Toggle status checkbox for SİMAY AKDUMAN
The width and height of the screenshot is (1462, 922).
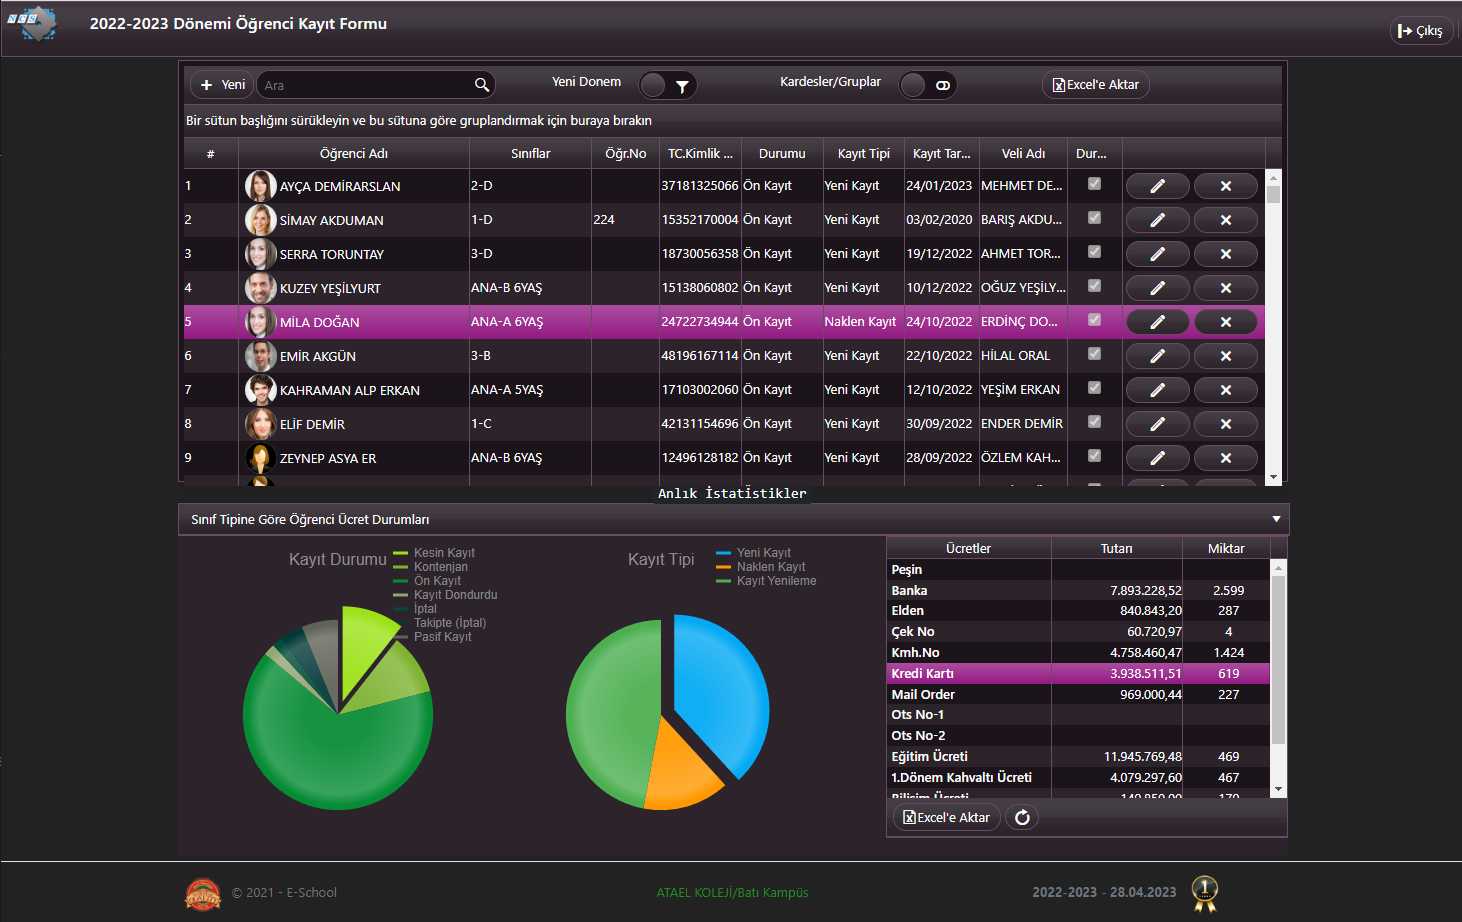[1094, 218]
